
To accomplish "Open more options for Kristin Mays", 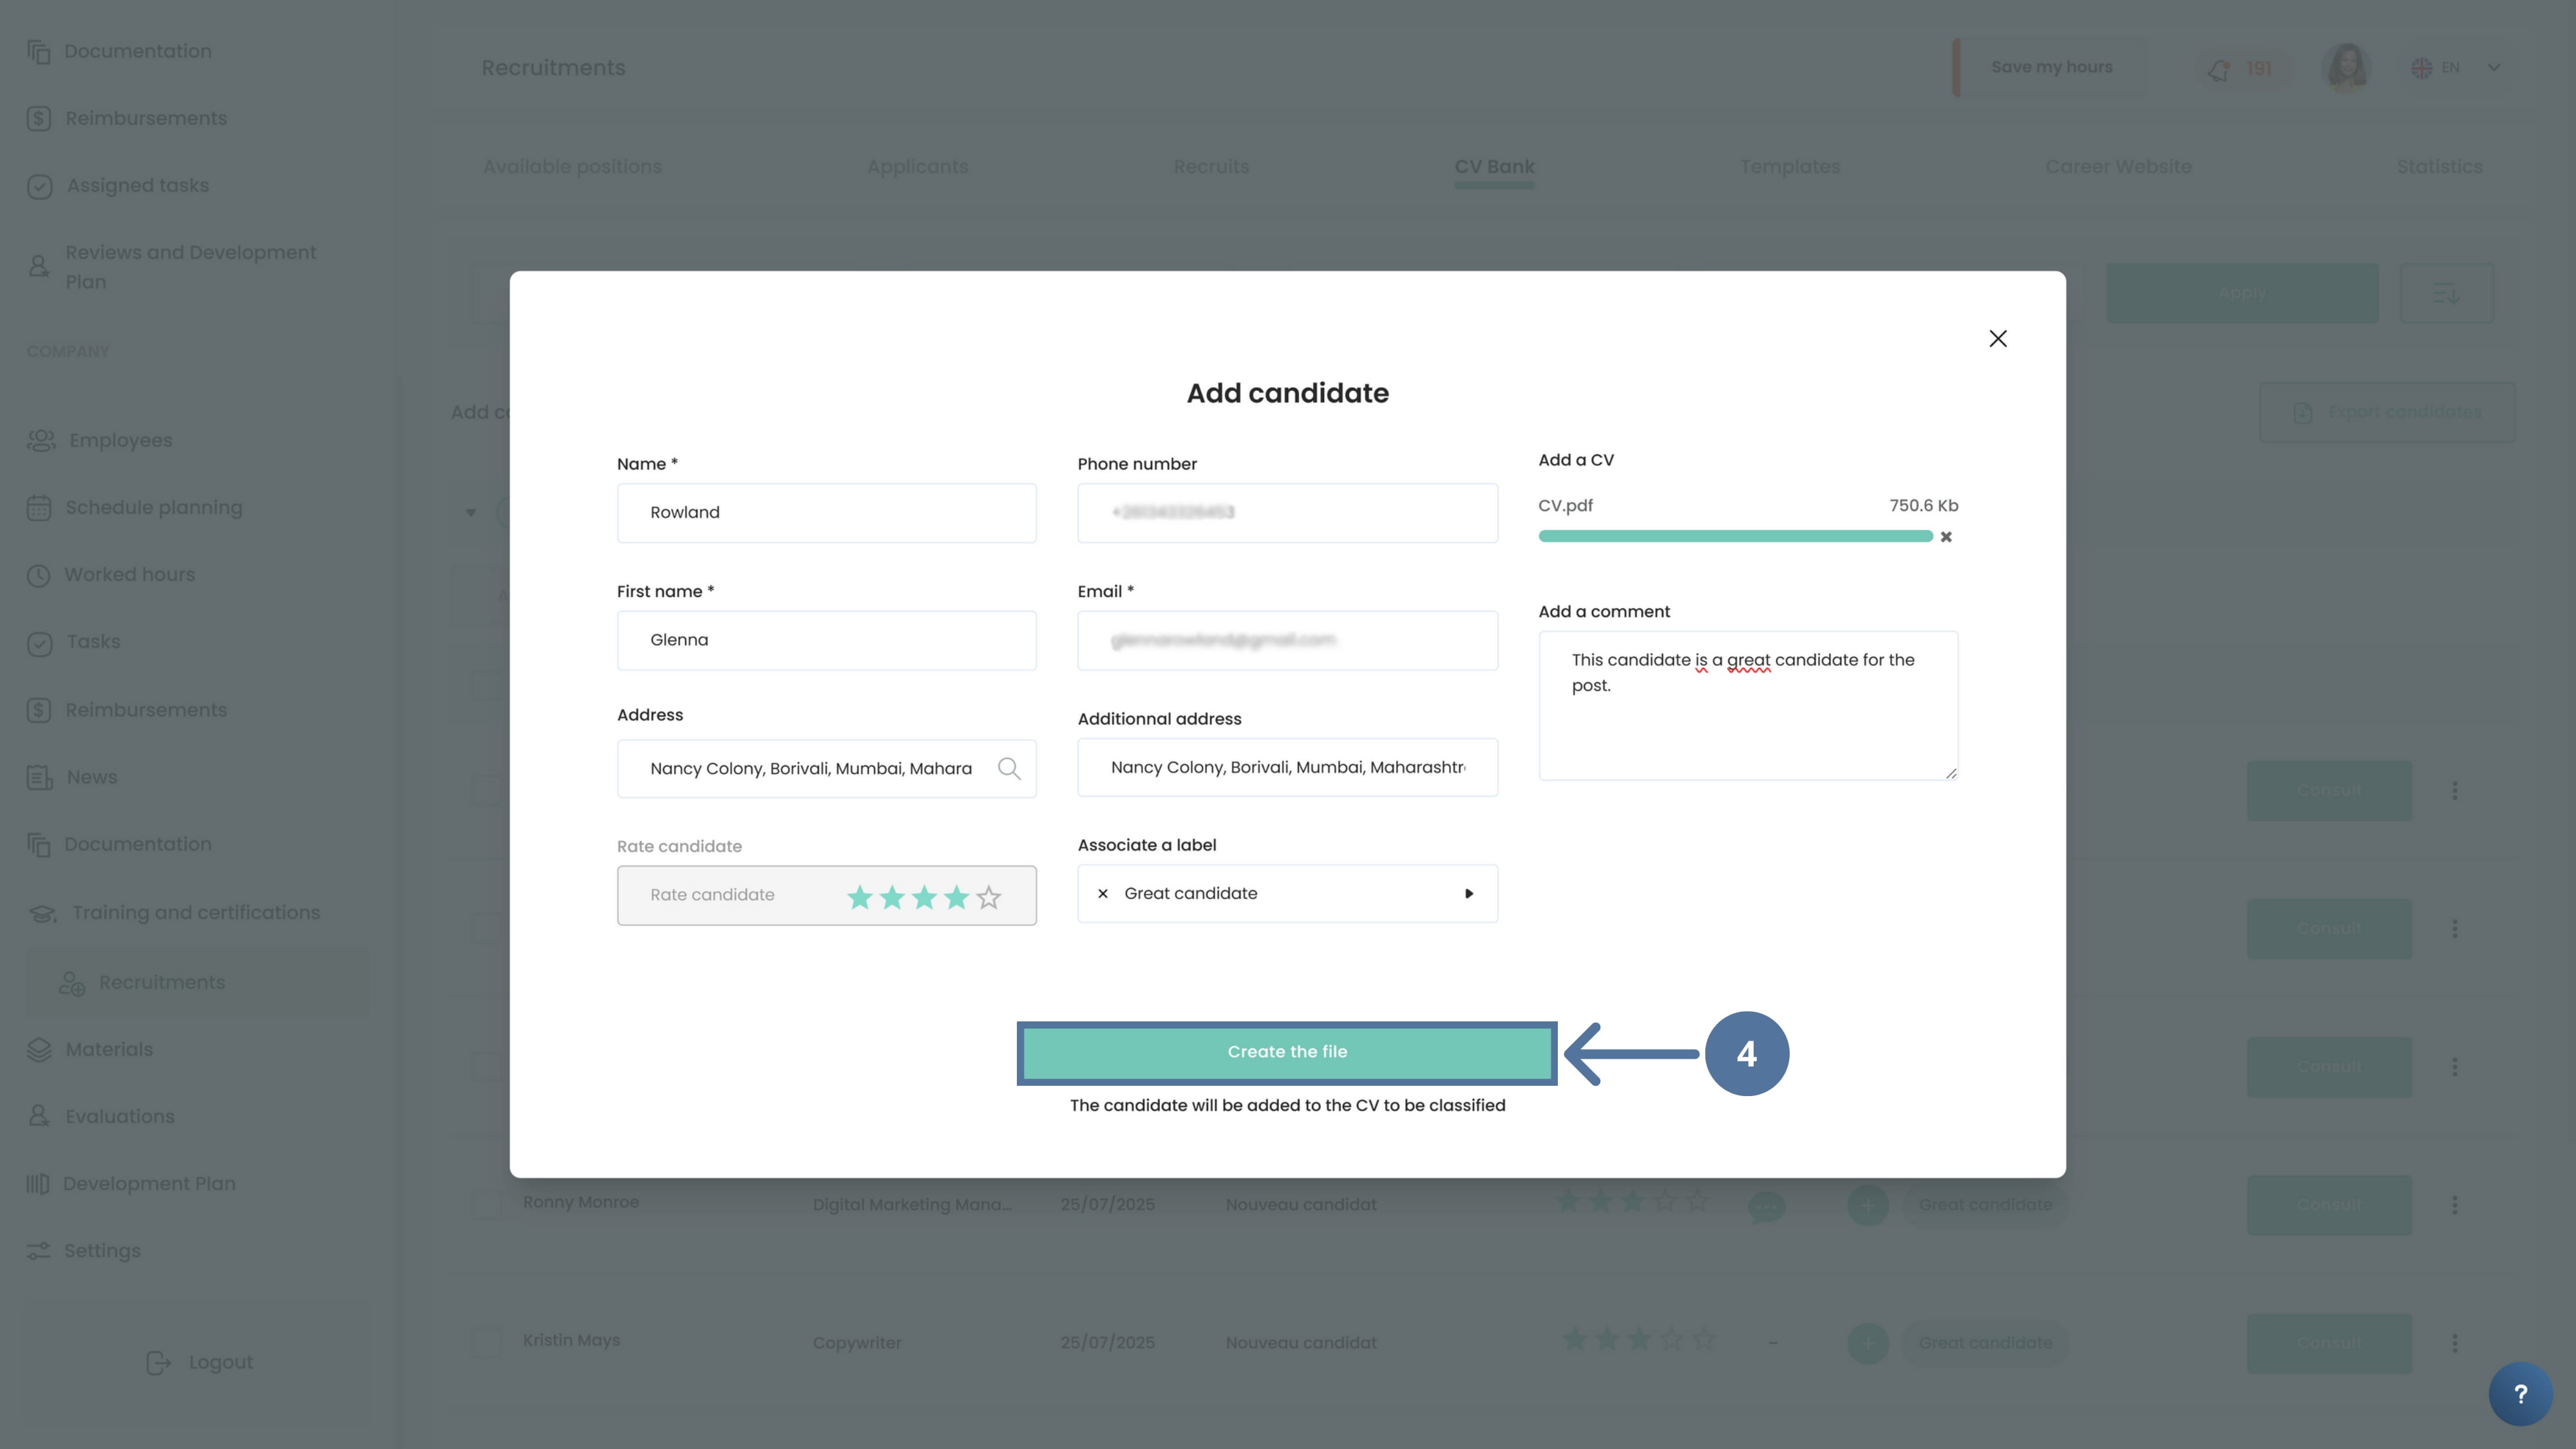I will point(2454,1344).
